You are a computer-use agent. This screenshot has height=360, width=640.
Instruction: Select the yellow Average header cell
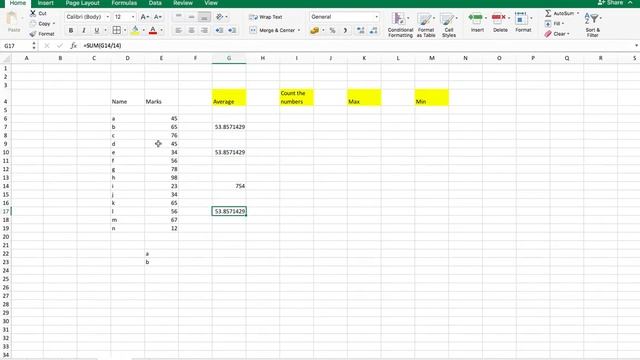229,98
